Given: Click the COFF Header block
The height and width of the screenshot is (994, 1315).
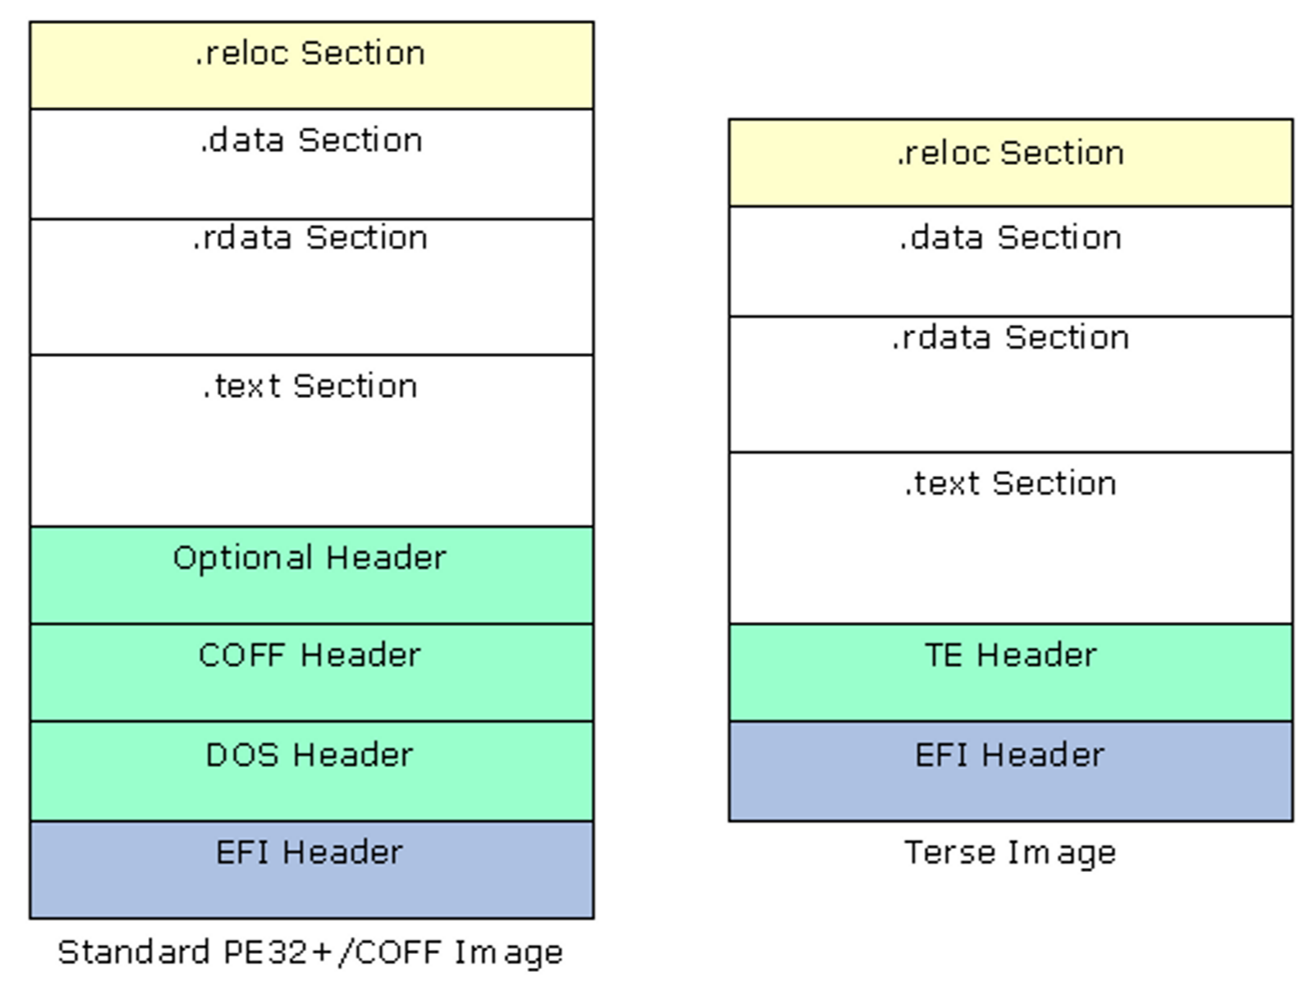Looking at the screenshot, I should tap(311, 673).
